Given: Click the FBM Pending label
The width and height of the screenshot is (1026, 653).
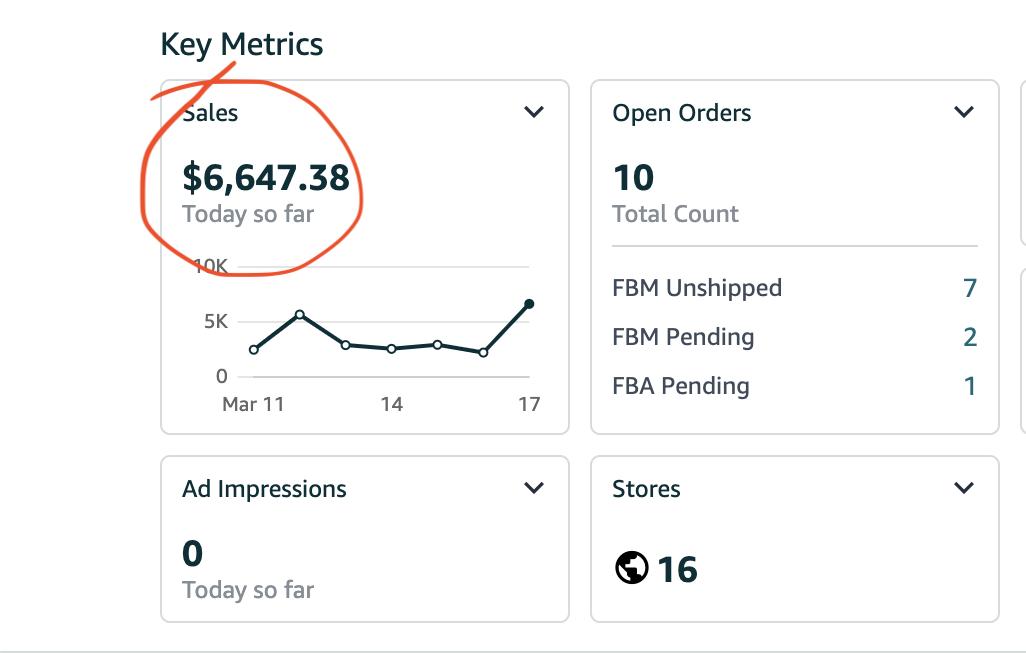Looking at the screenshot, I should click(x=683, y=337).
